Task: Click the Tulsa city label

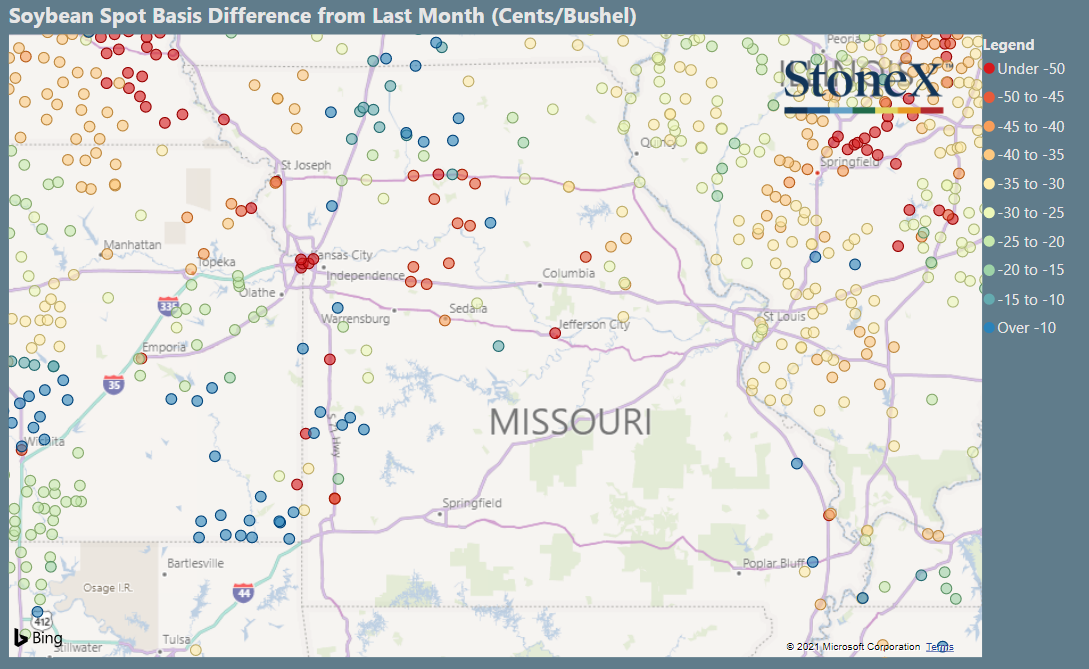Action: coord(176,640)
